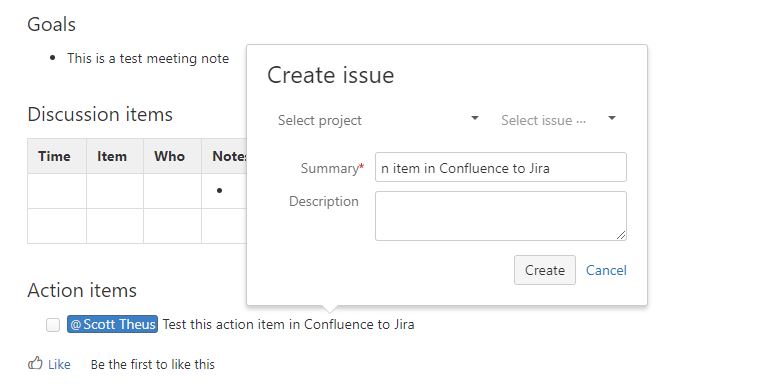The image size is (775, 390).
Task: Click the Like link text
Action: [59, 365]
